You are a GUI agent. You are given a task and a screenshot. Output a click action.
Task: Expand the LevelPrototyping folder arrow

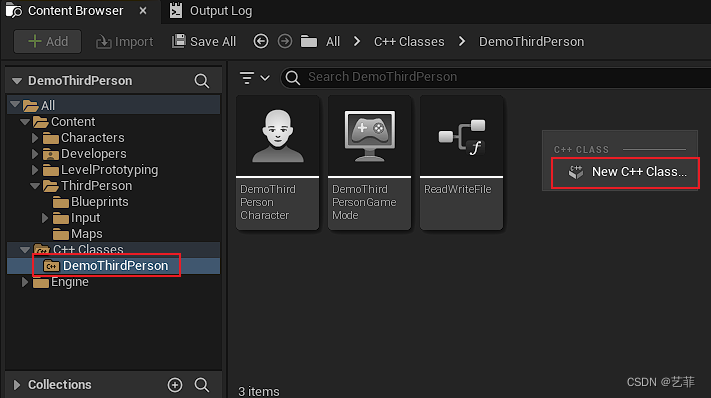pyautogui.click(x=35, y=170)
